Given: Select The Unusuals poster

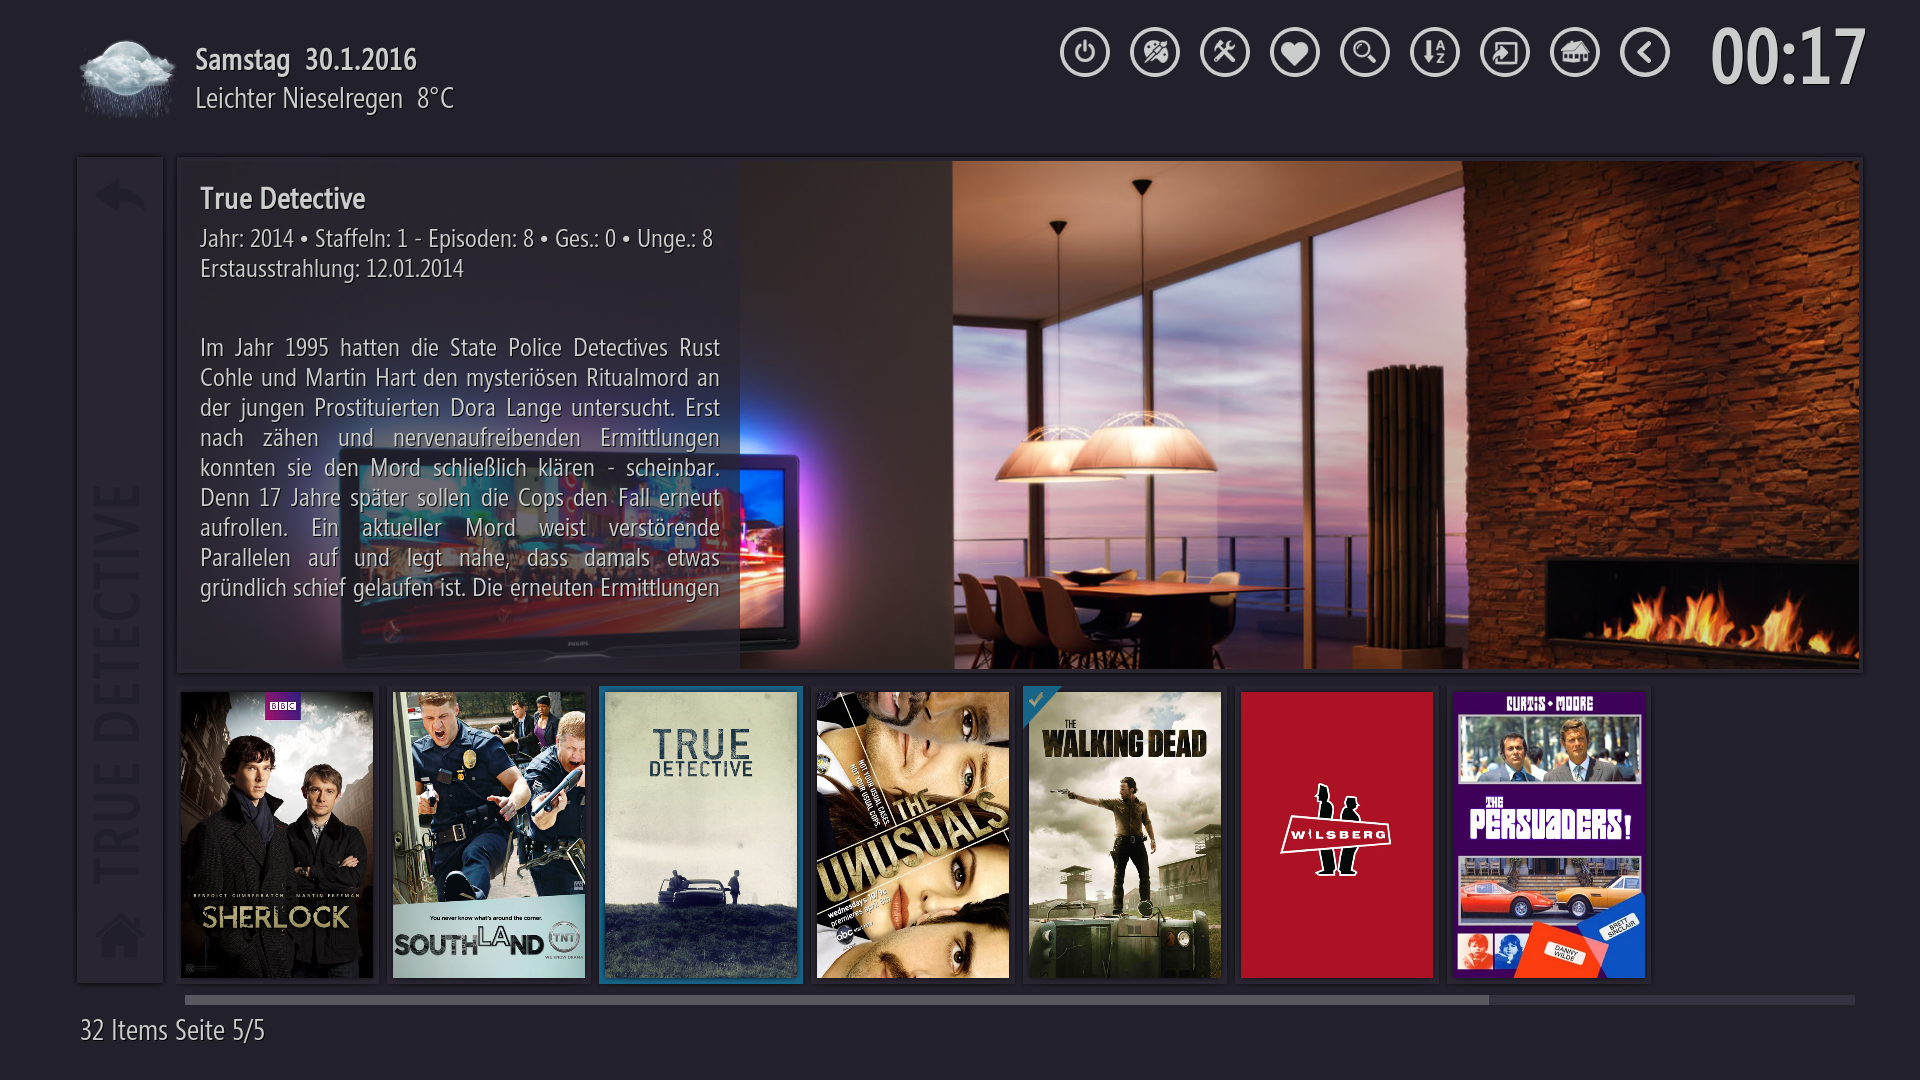Looking at the screenshot, I should (913, 835).
